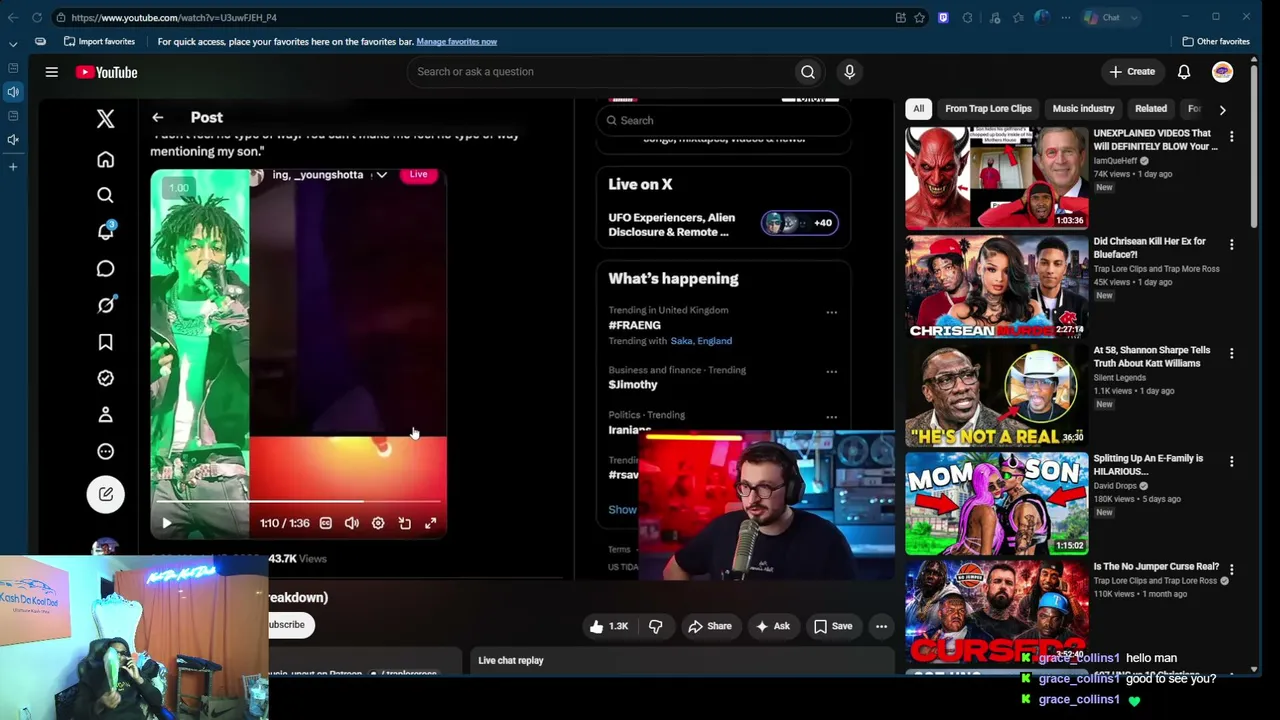This screenshot has width=1280, height=720.
Task: Select From Trap Lore Clips chip
Action: point(988,108)
